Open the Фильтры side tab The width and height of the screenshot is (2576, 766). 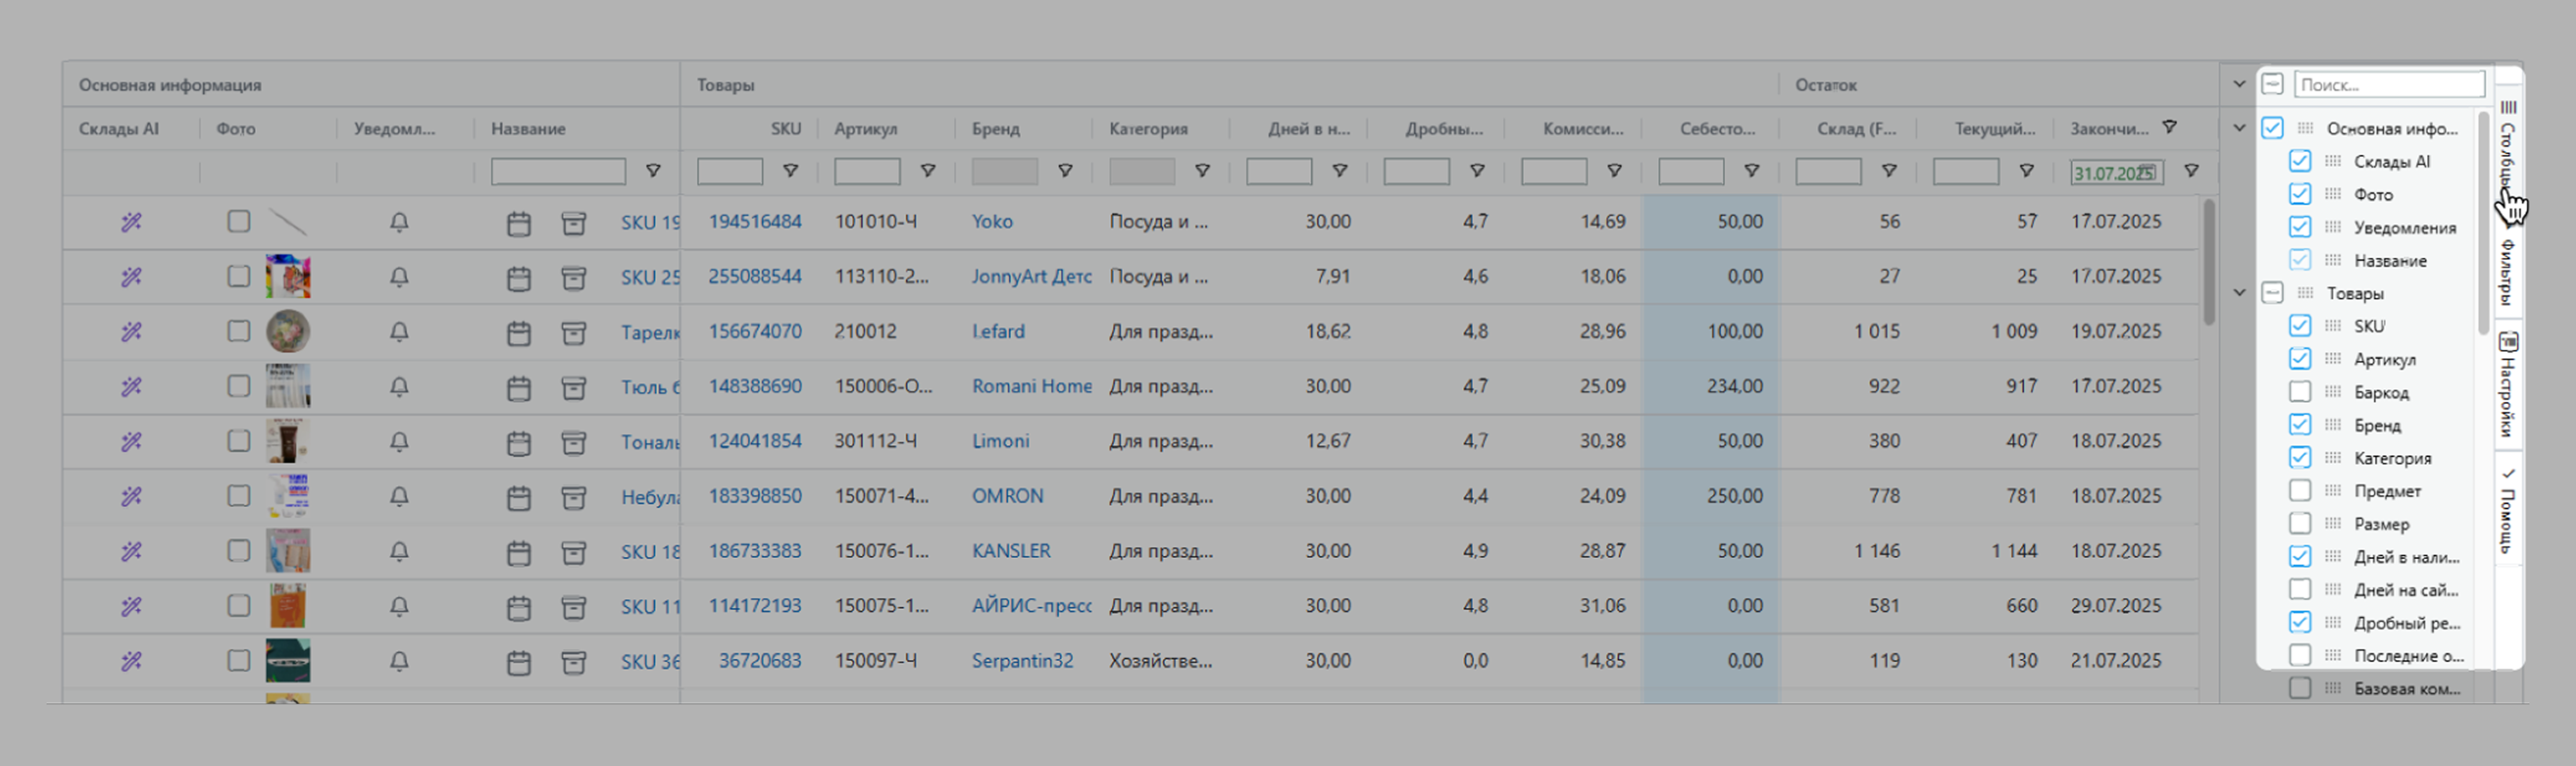[2507, 272]
